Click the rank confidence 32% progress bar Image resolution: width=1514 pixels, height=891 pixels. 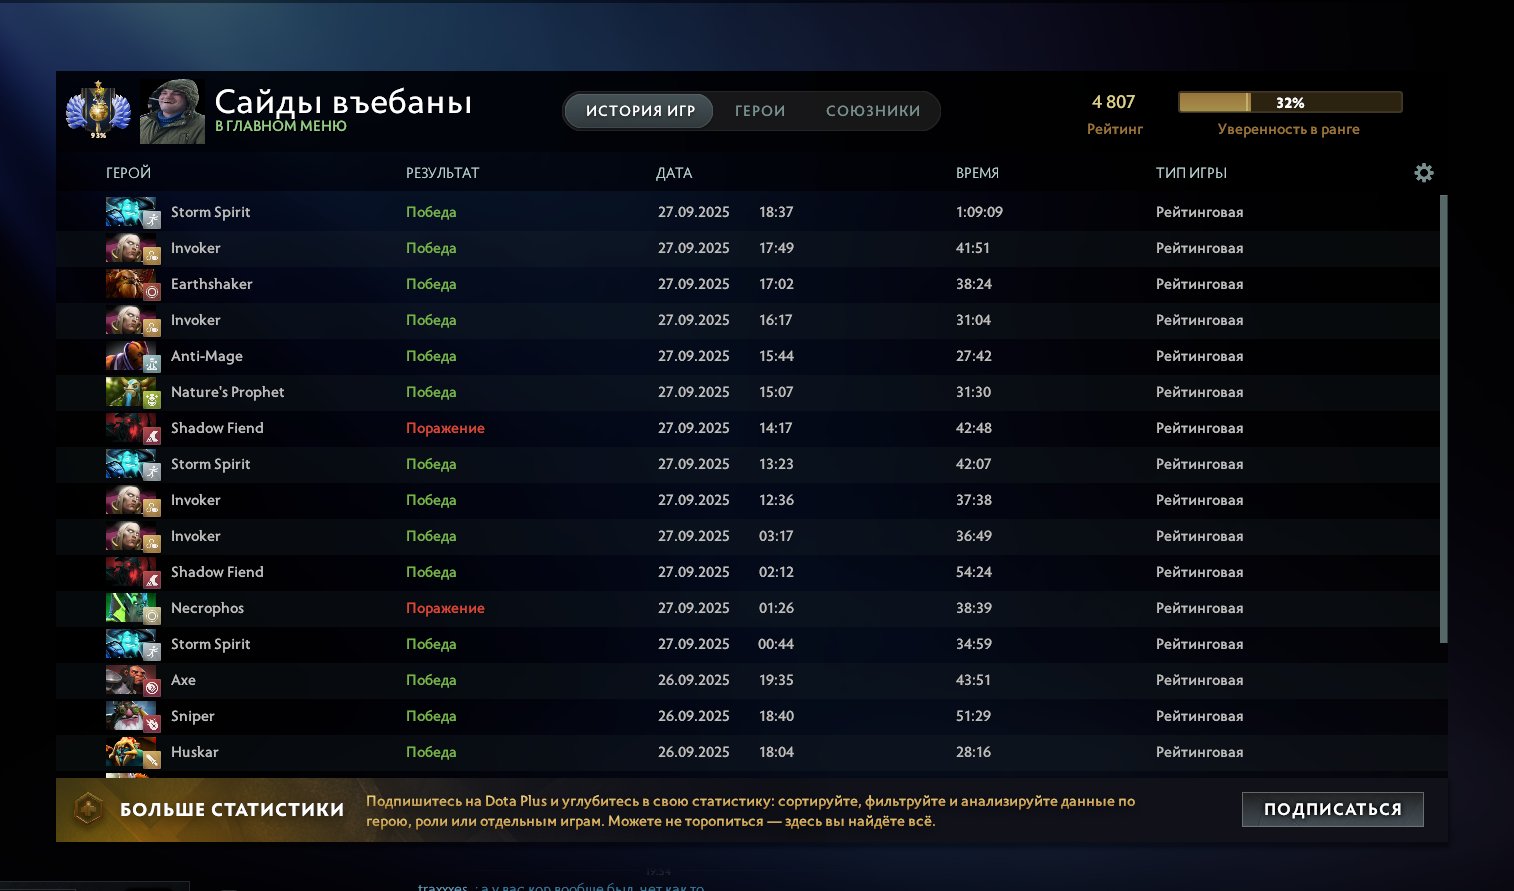1289,102
